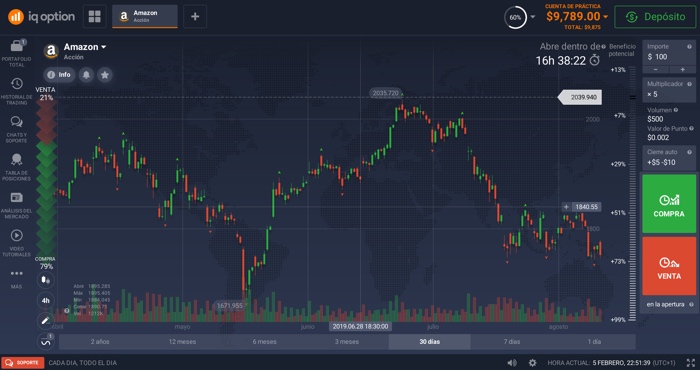Toggle fullscreen icon at bottom right

[x=690, y=363]
